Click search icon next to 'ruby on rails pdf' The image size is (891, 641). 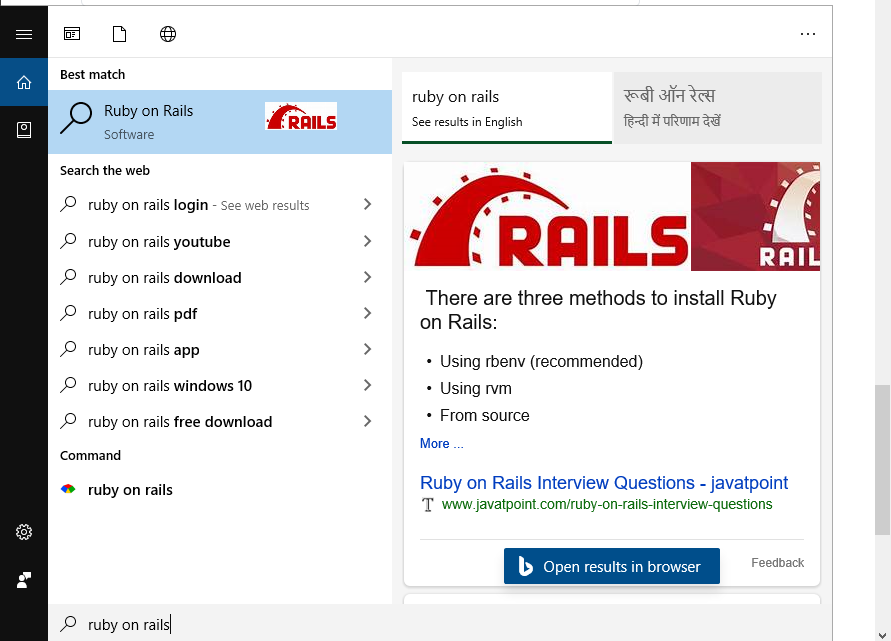point(68,313)
